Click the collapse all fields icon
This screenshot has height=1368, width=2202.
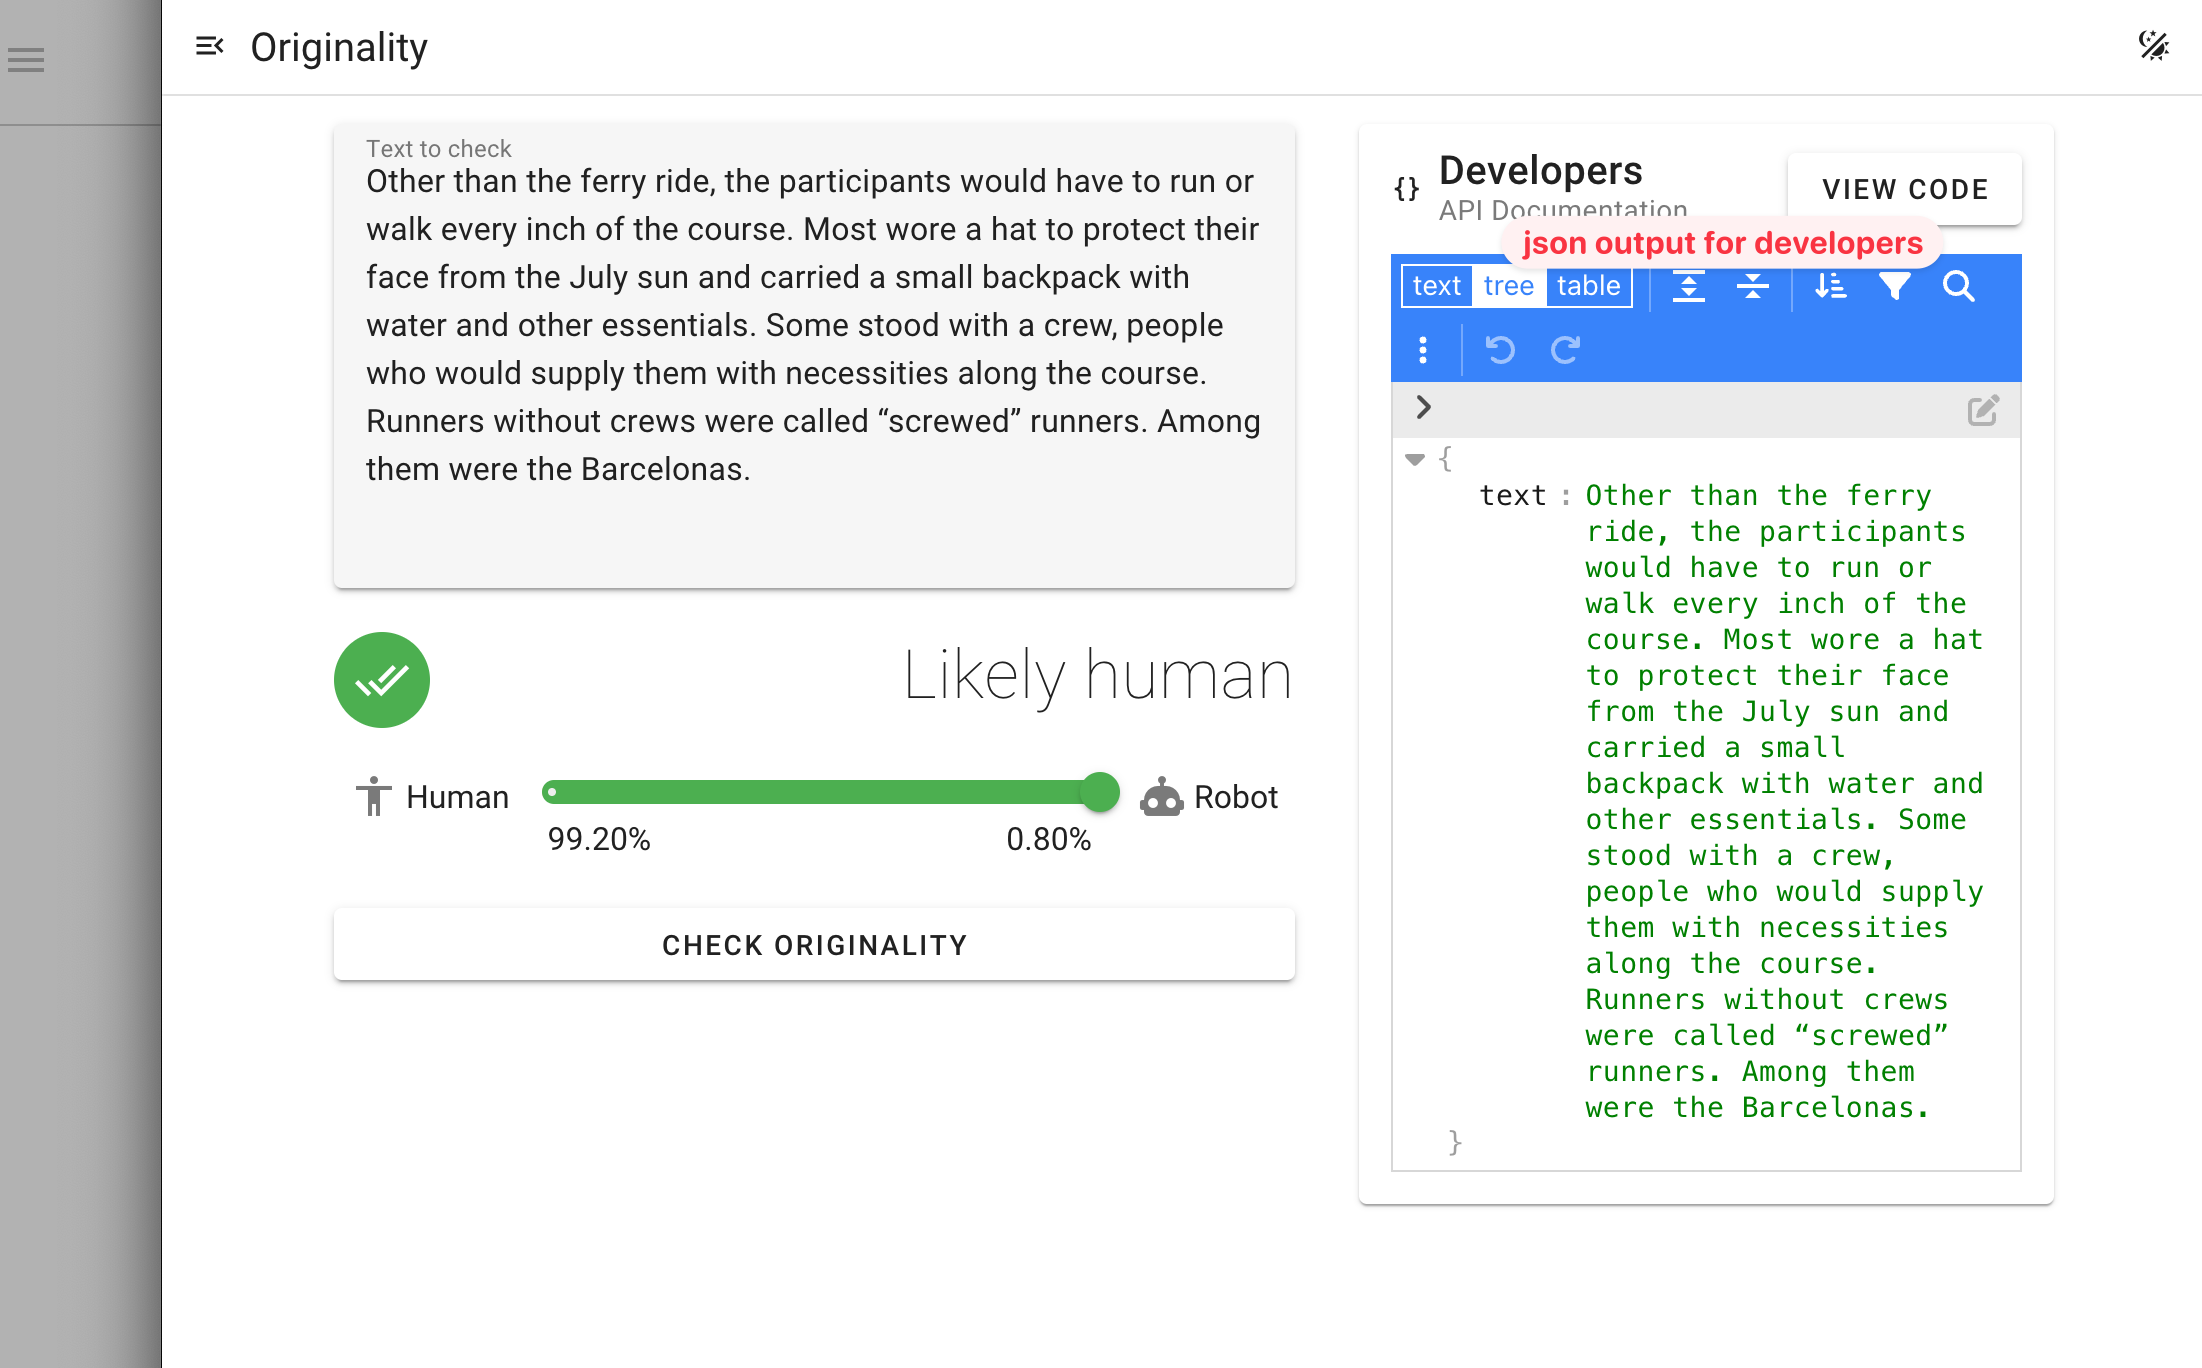point(1752,287)
